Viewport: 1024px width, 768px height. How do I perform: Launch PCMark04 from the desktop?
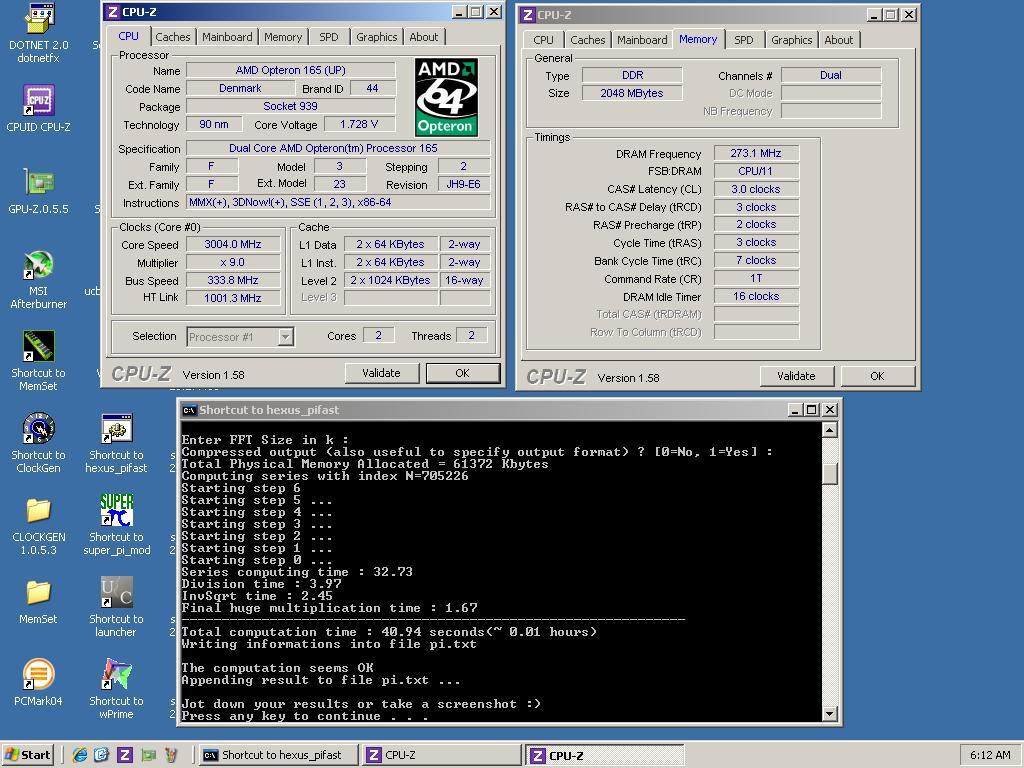39,683
